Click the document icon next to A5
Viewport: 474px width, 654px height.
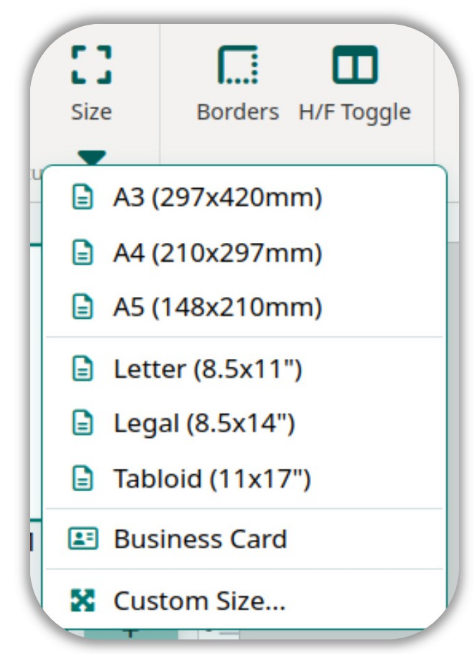coord(83,307)
